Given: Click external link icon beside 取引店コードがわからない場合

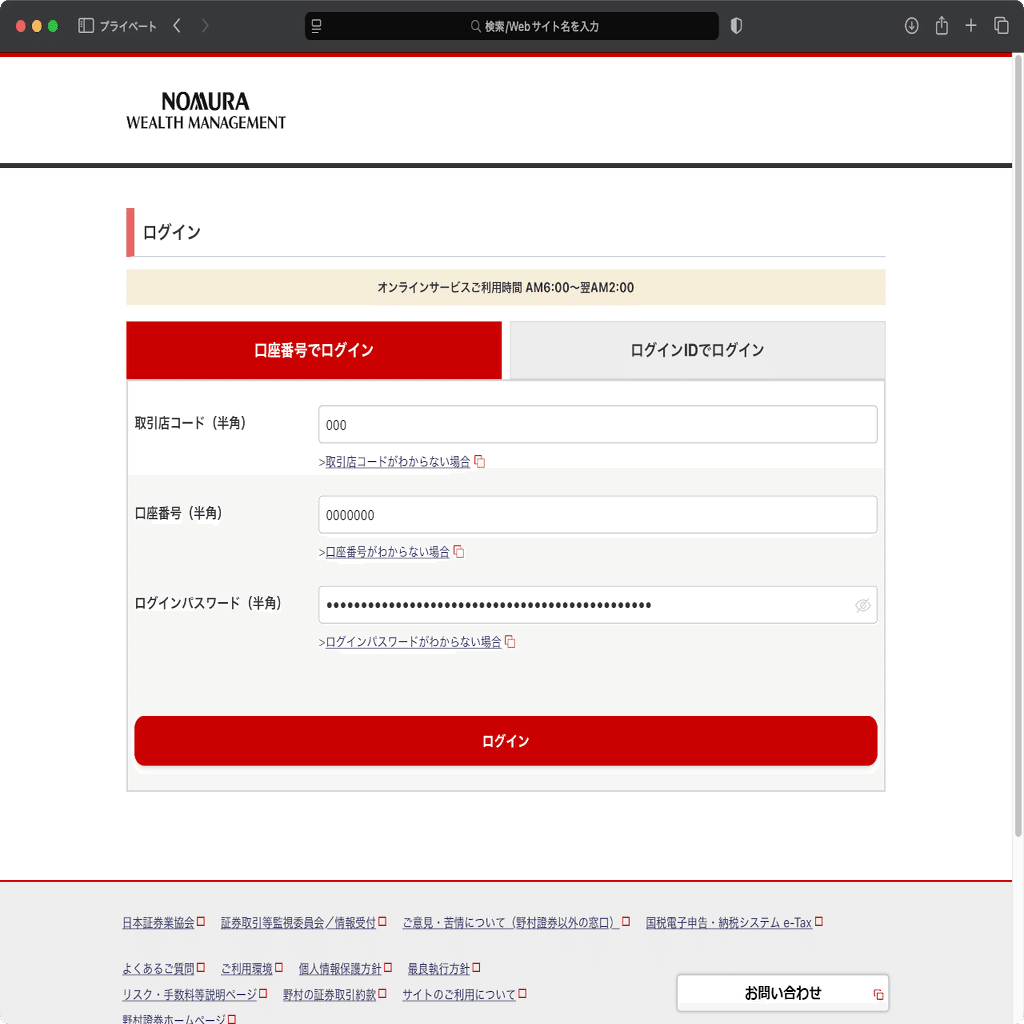Looking at the screenshot, I should click(479, 461).
